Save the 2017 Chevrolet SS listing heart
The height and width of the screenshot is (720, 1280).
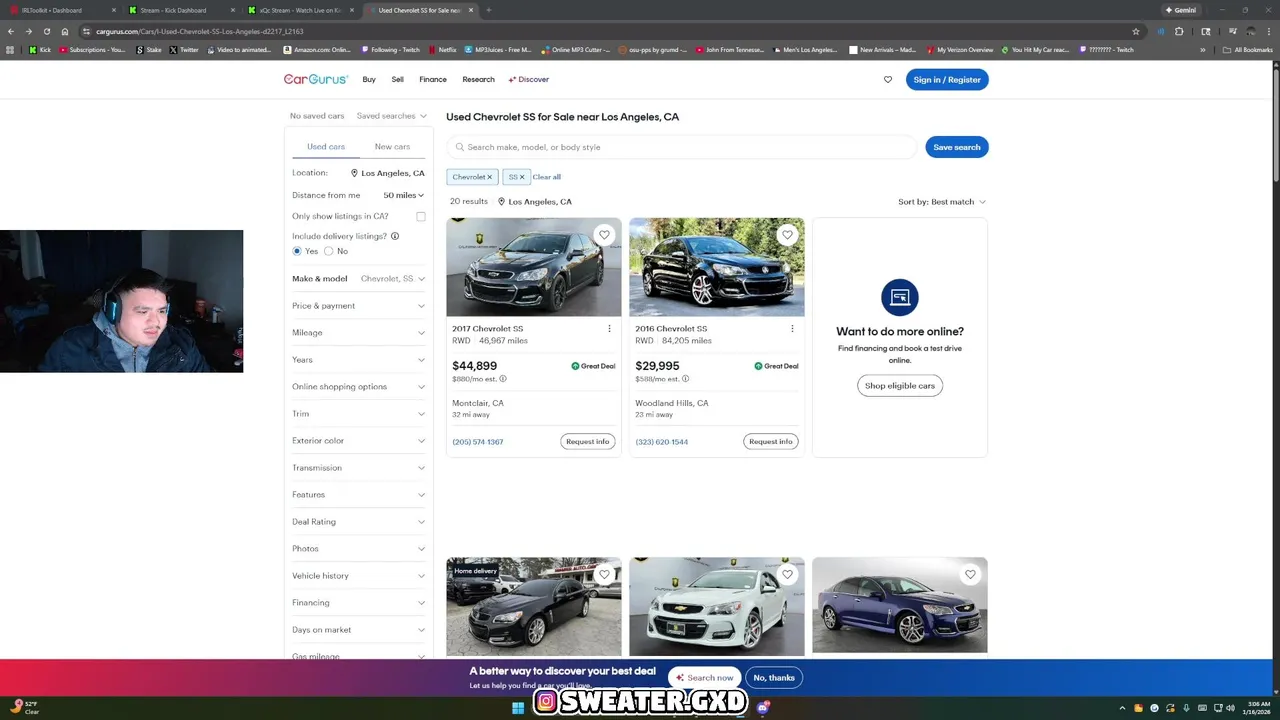(x=604, y=235)
